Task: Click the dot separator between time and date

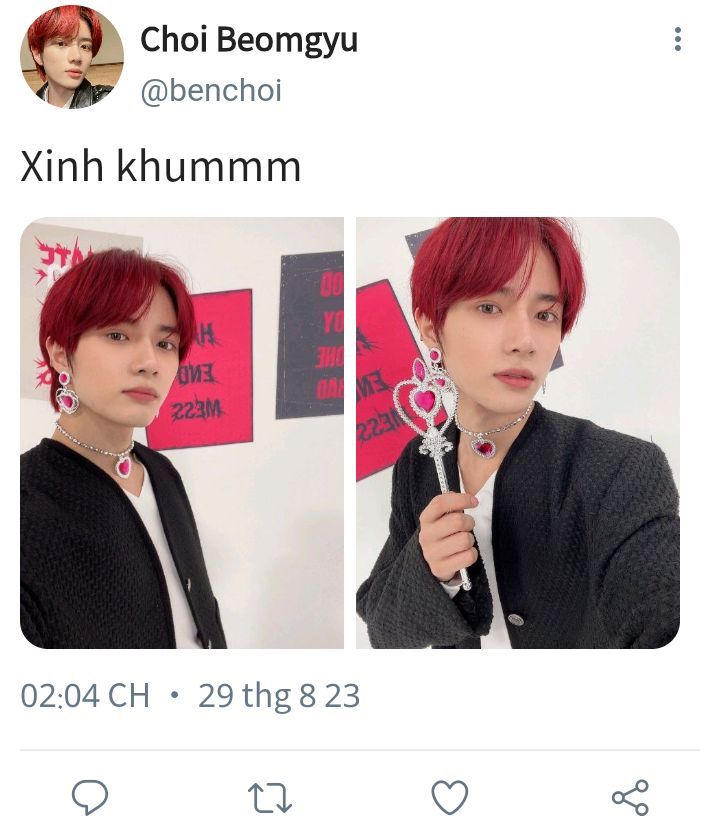Action: pos(174,694)
